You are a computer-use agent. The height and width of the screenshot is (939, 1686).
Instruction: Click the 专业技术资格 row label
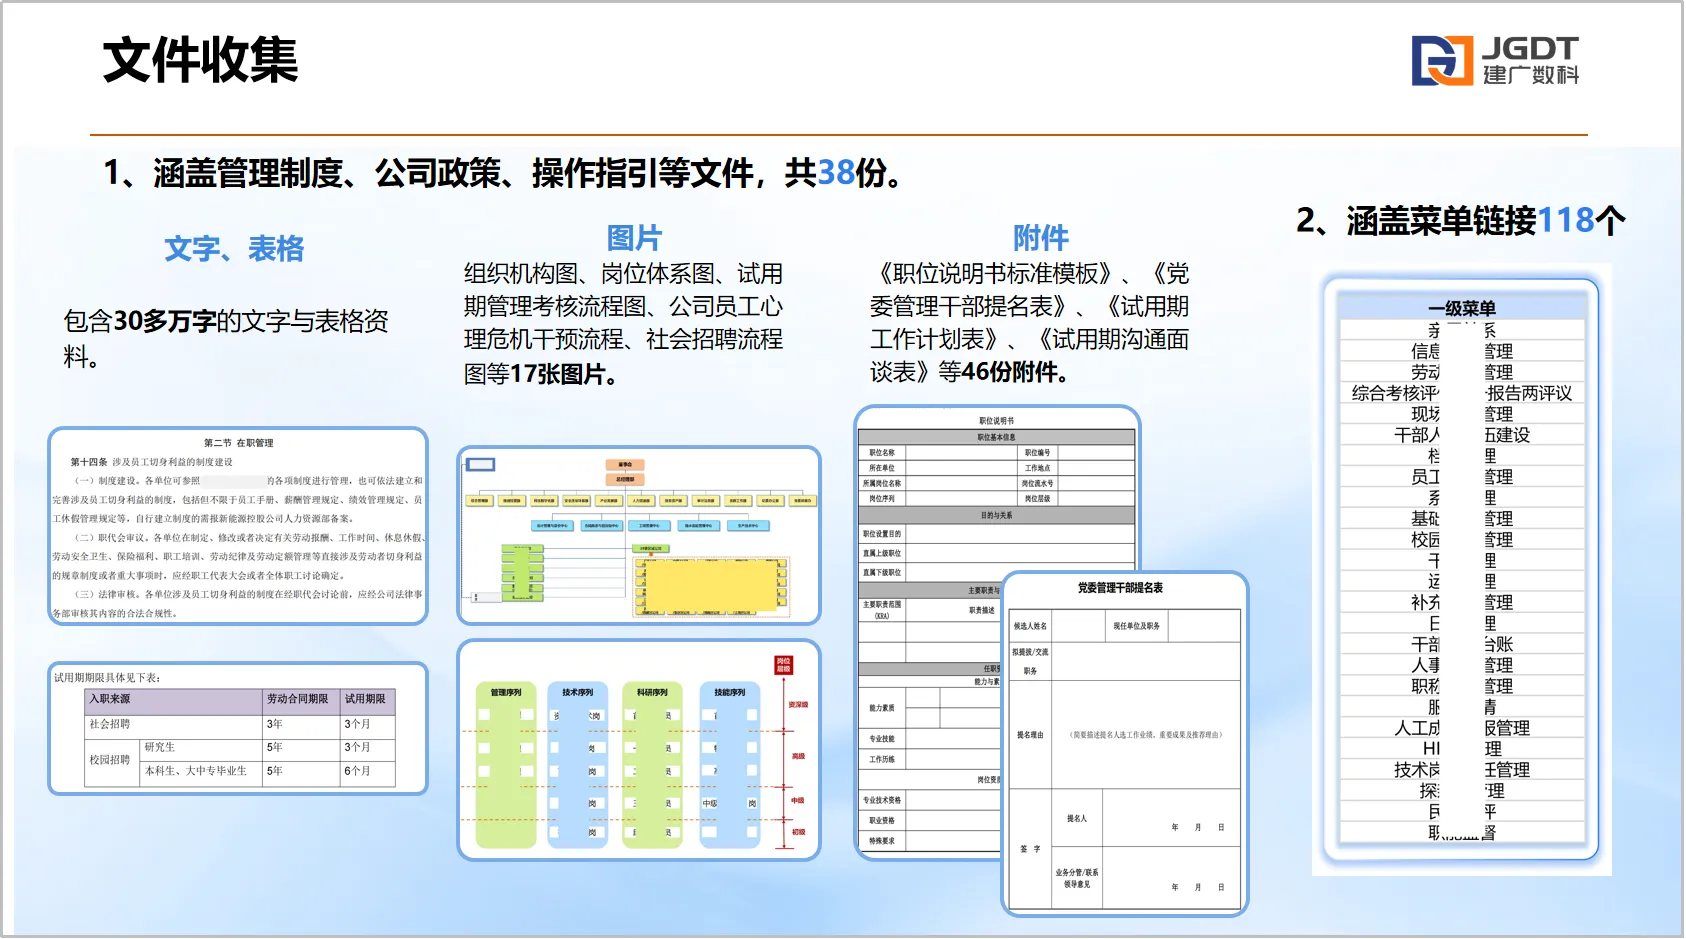882,800
